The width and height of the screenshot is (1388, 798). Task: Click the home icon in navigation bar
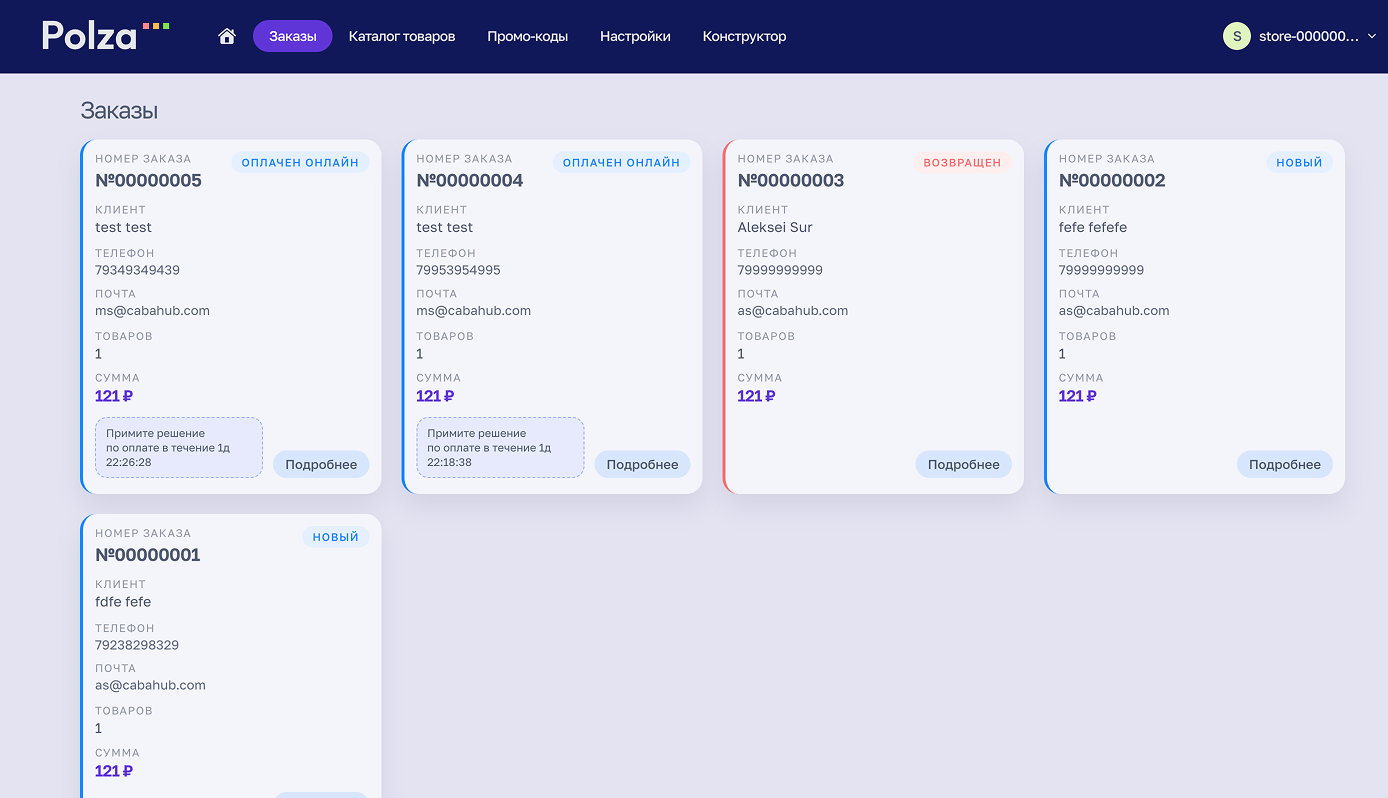(227, 36)
